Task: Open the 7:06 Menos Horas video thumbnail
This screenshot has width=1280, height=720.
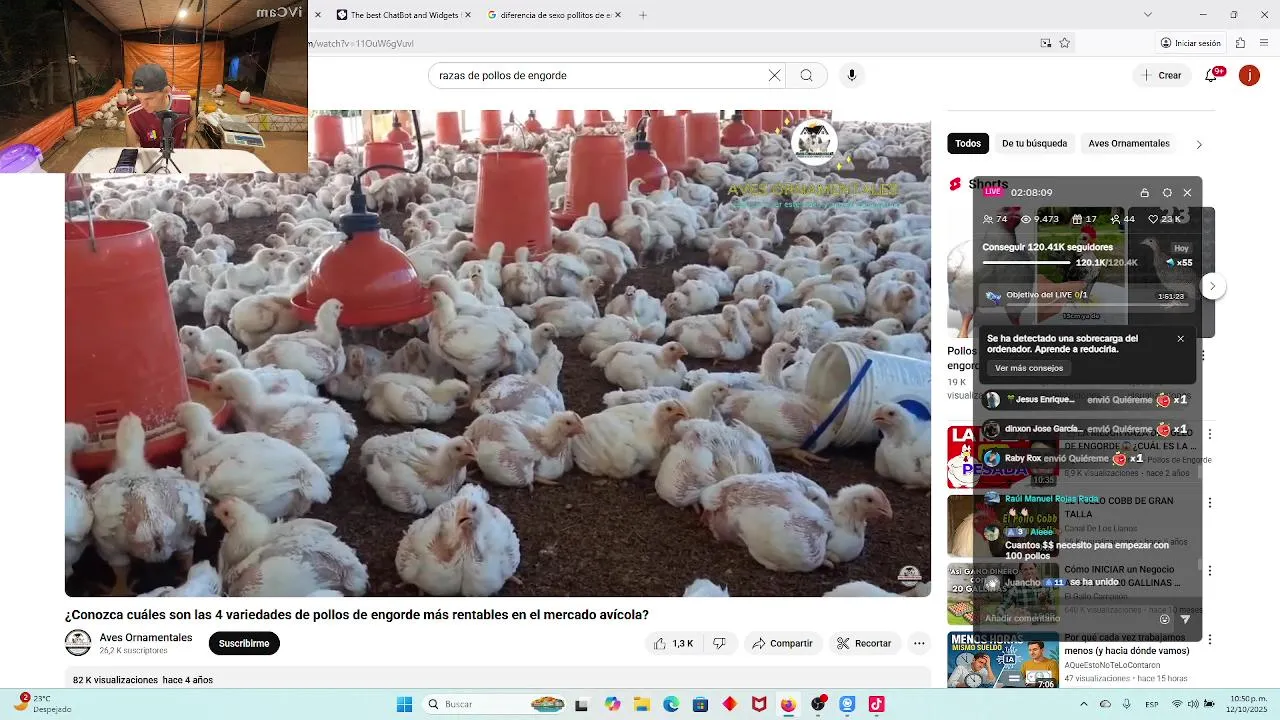Action: click(1003, 661)
